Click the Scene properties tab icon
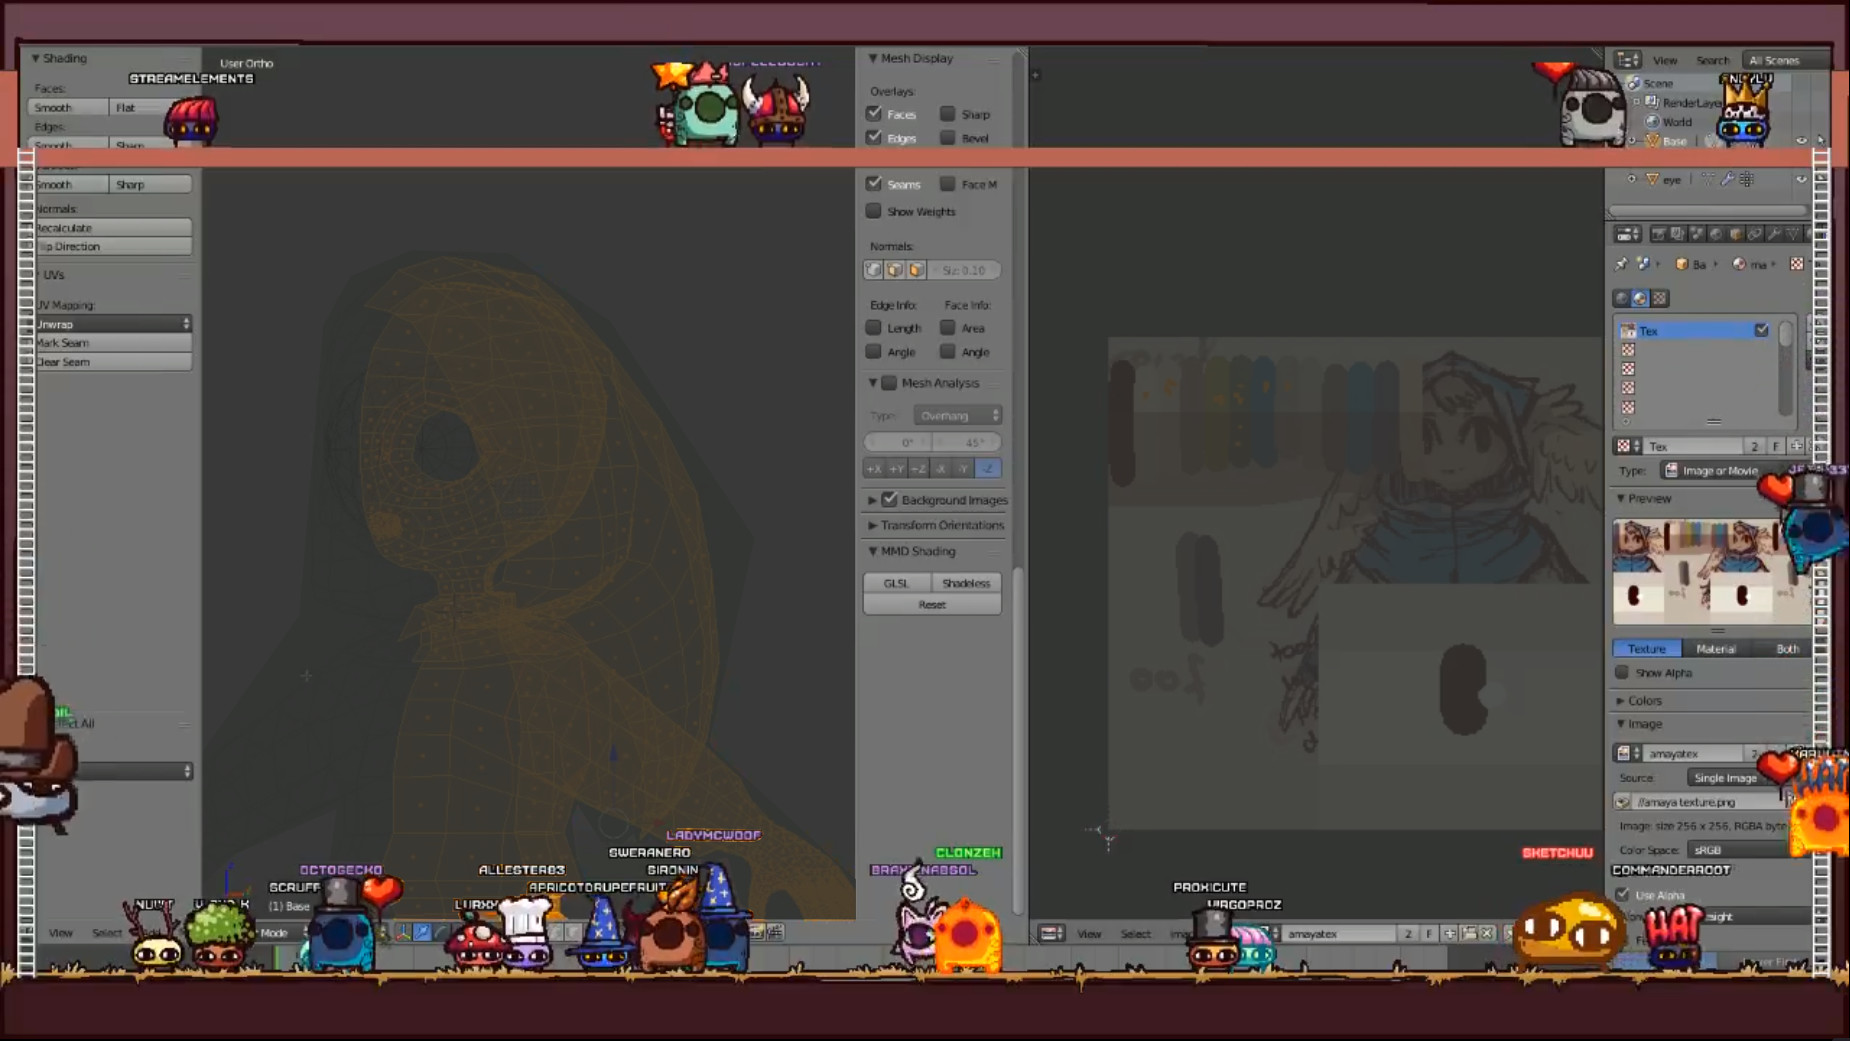Screen dimensions: 1850x1041 [1697, 233]
